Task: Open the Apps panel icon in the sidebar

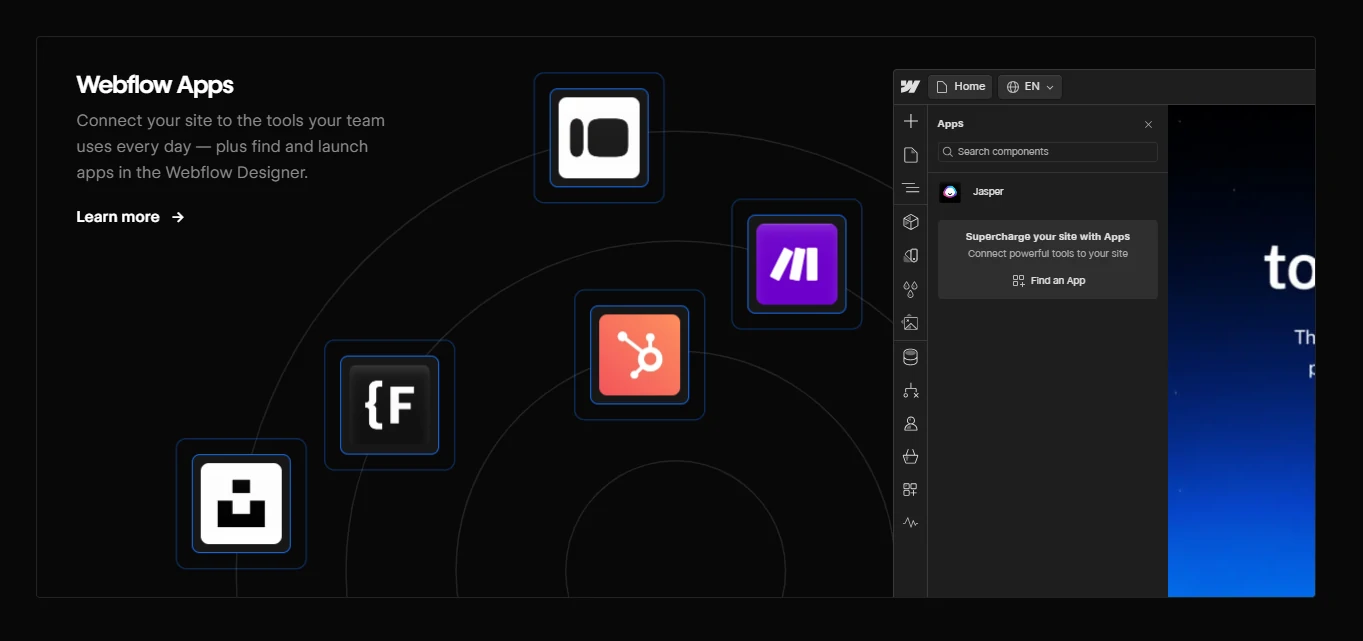Action: pyautogui.click(x=910, y=490)
